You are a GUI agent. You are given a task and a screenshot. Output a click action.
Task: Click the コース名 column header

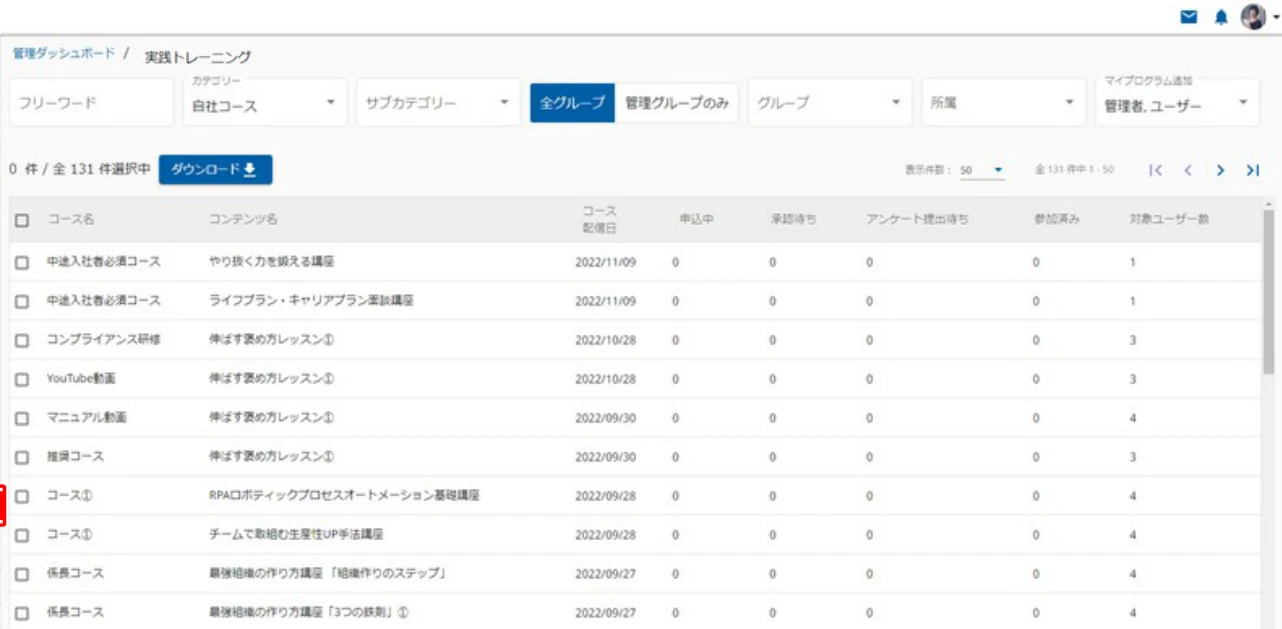[70, 220]
